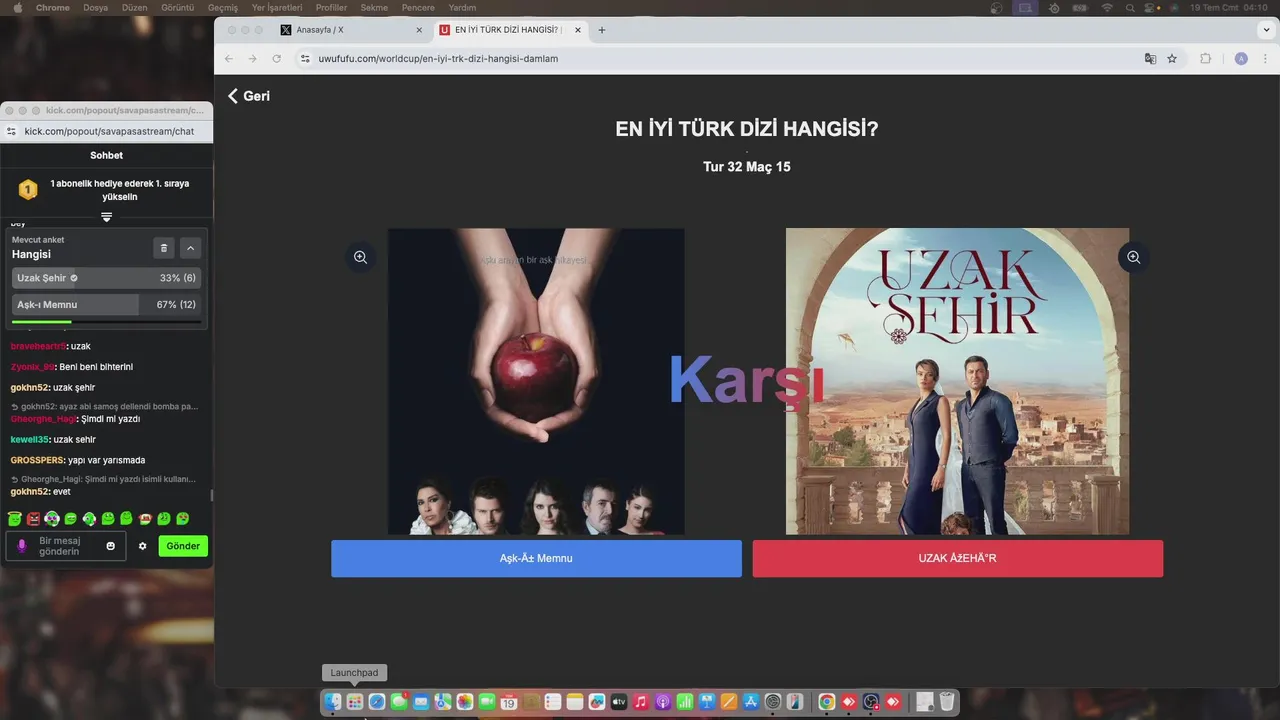Click the Uzak Şehir poster image
Image resolution: width=1280 pixels, height=720 pixels.
coord(957,381)
